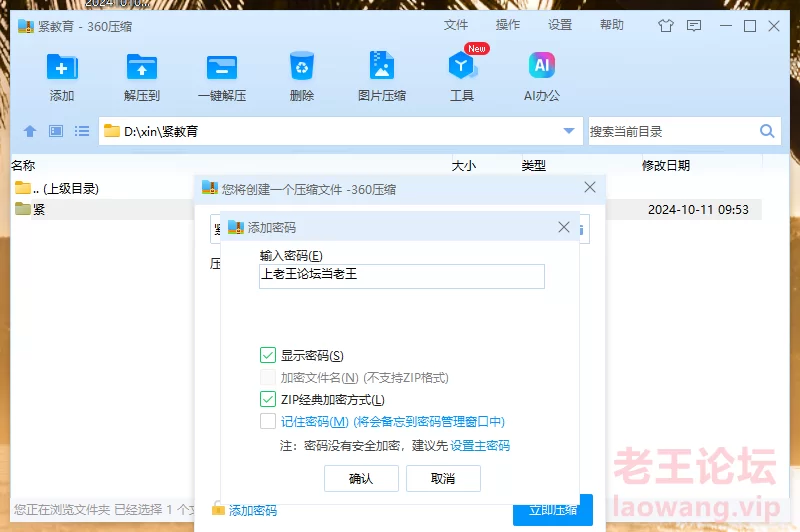
Task: Open the 设置 menu
Action: tap(560, 25)
